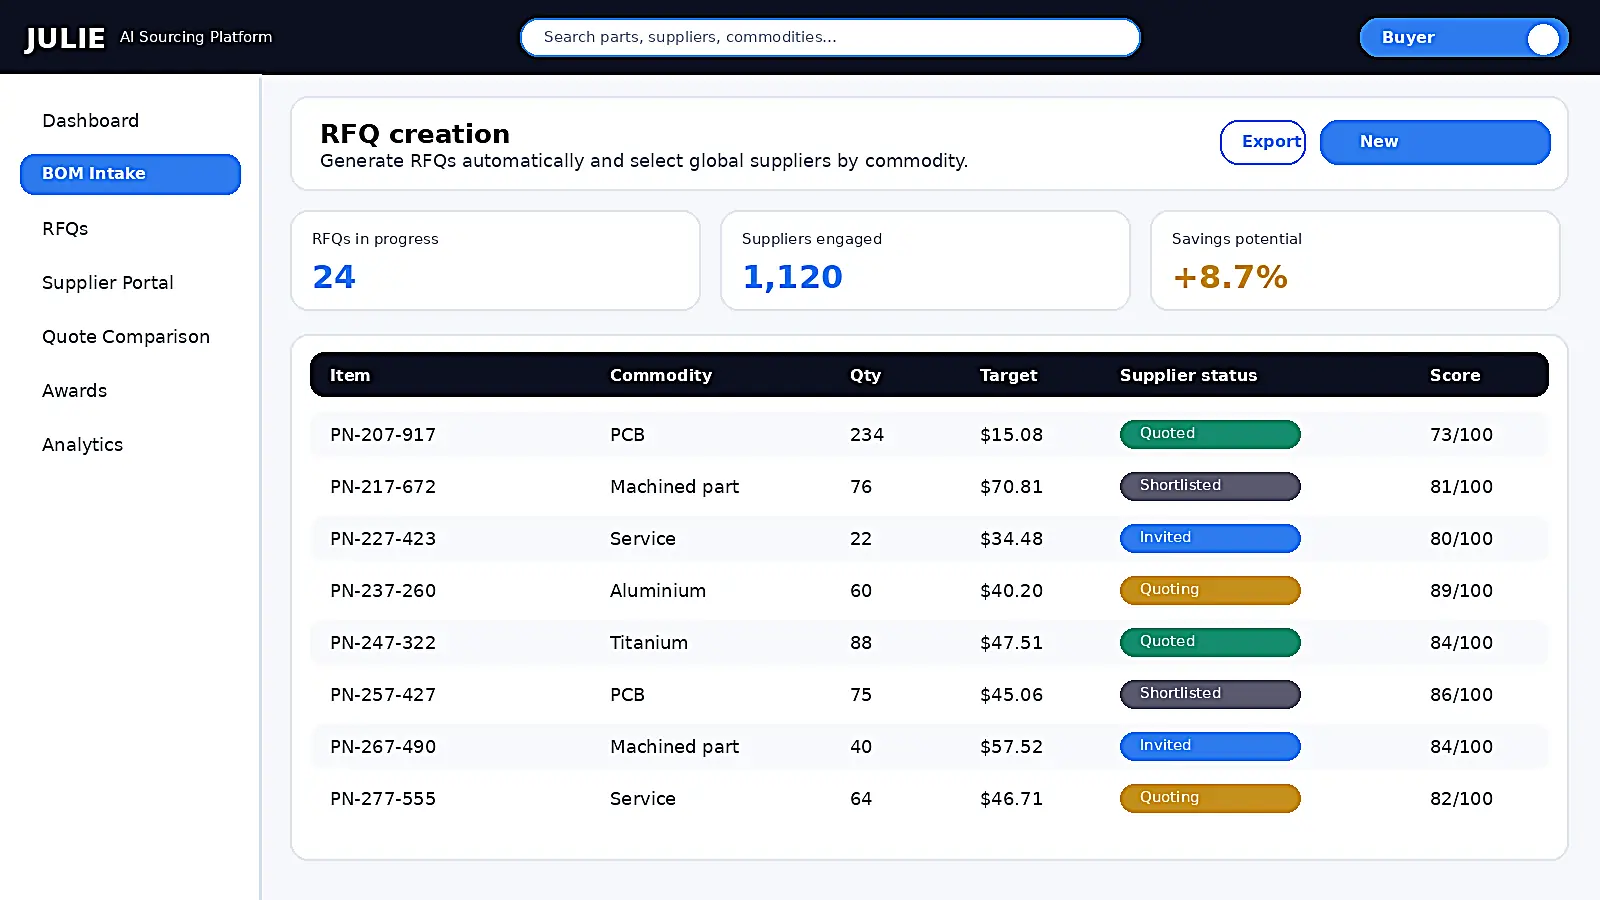The height and width of the screenshot is (900, 1600).
Task: Open the Quoted status pill for PN-207-917
Action: 1209,434
